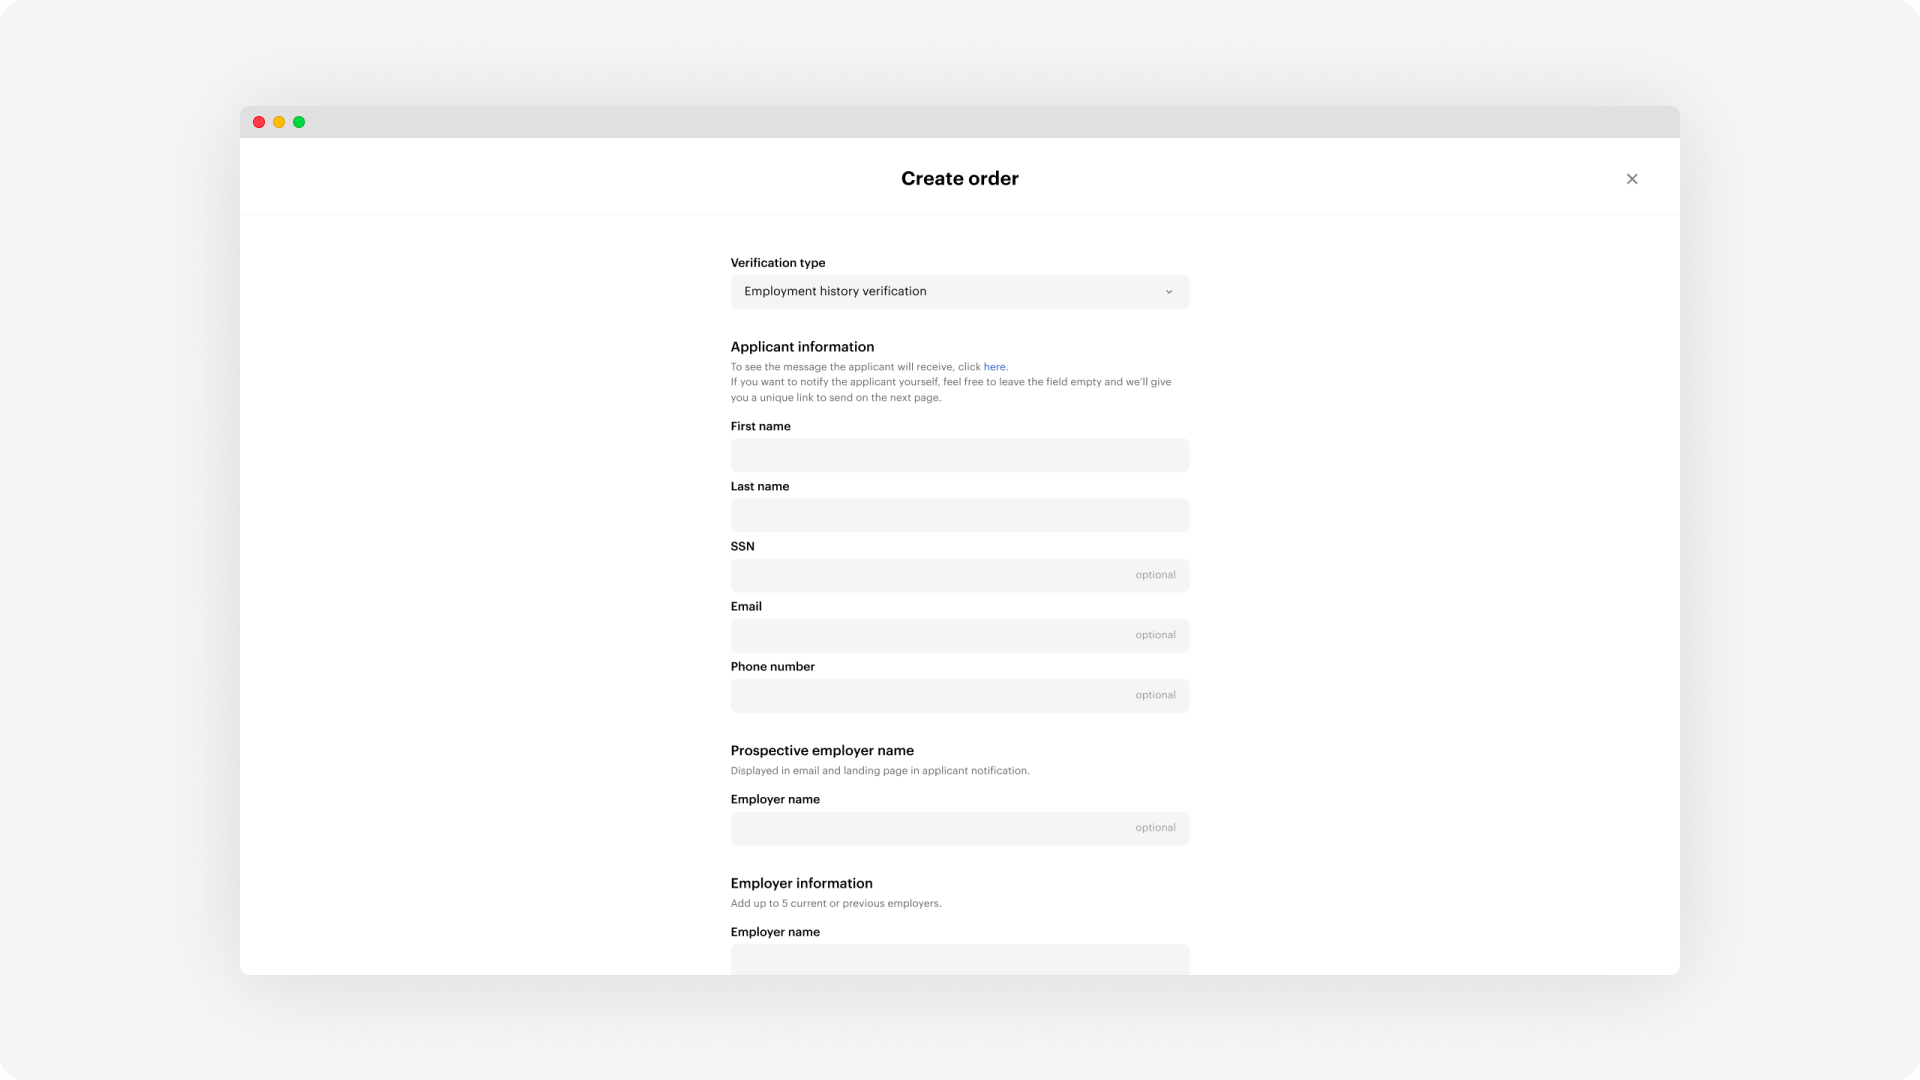Open the 'here' link for applicant message
1920x1080 pixels.
pos(994,367)
